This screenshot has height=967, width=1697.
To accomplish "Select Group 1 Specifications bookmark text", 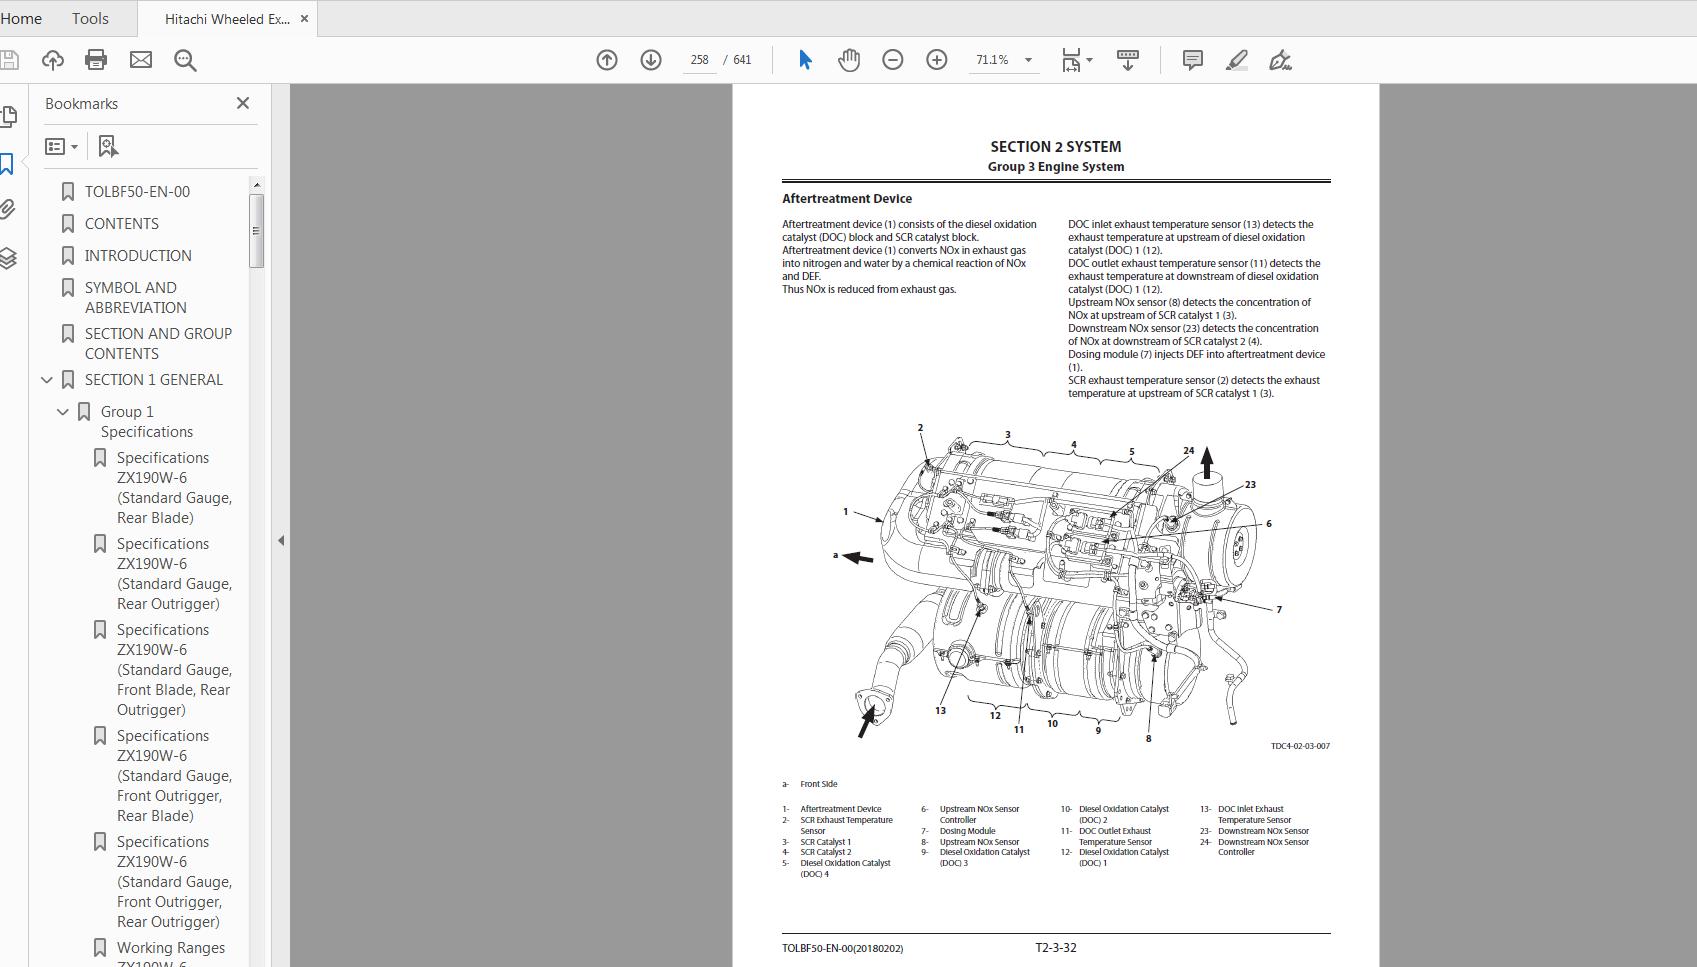I will coord(147,422).
